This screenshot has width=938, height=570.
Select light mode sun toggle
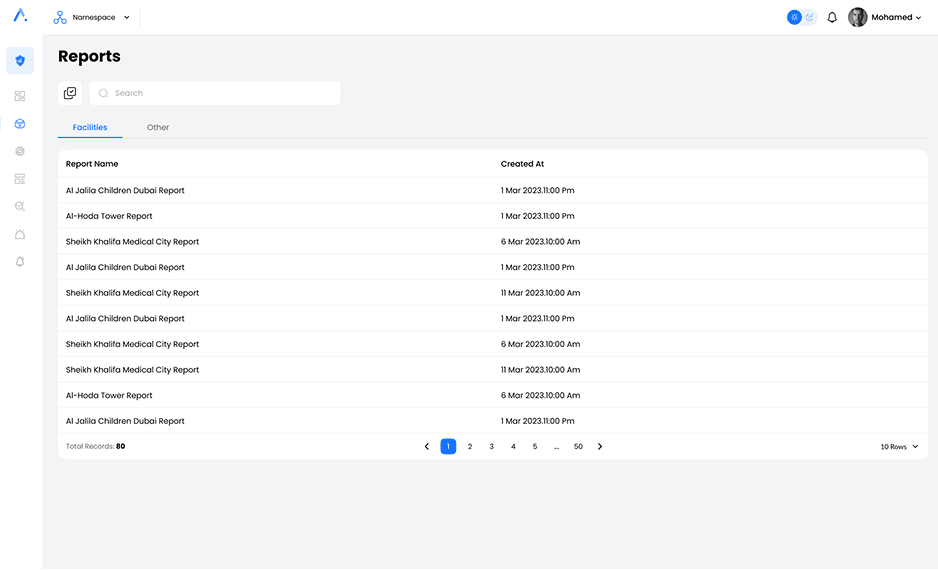(x=795, y=17)
